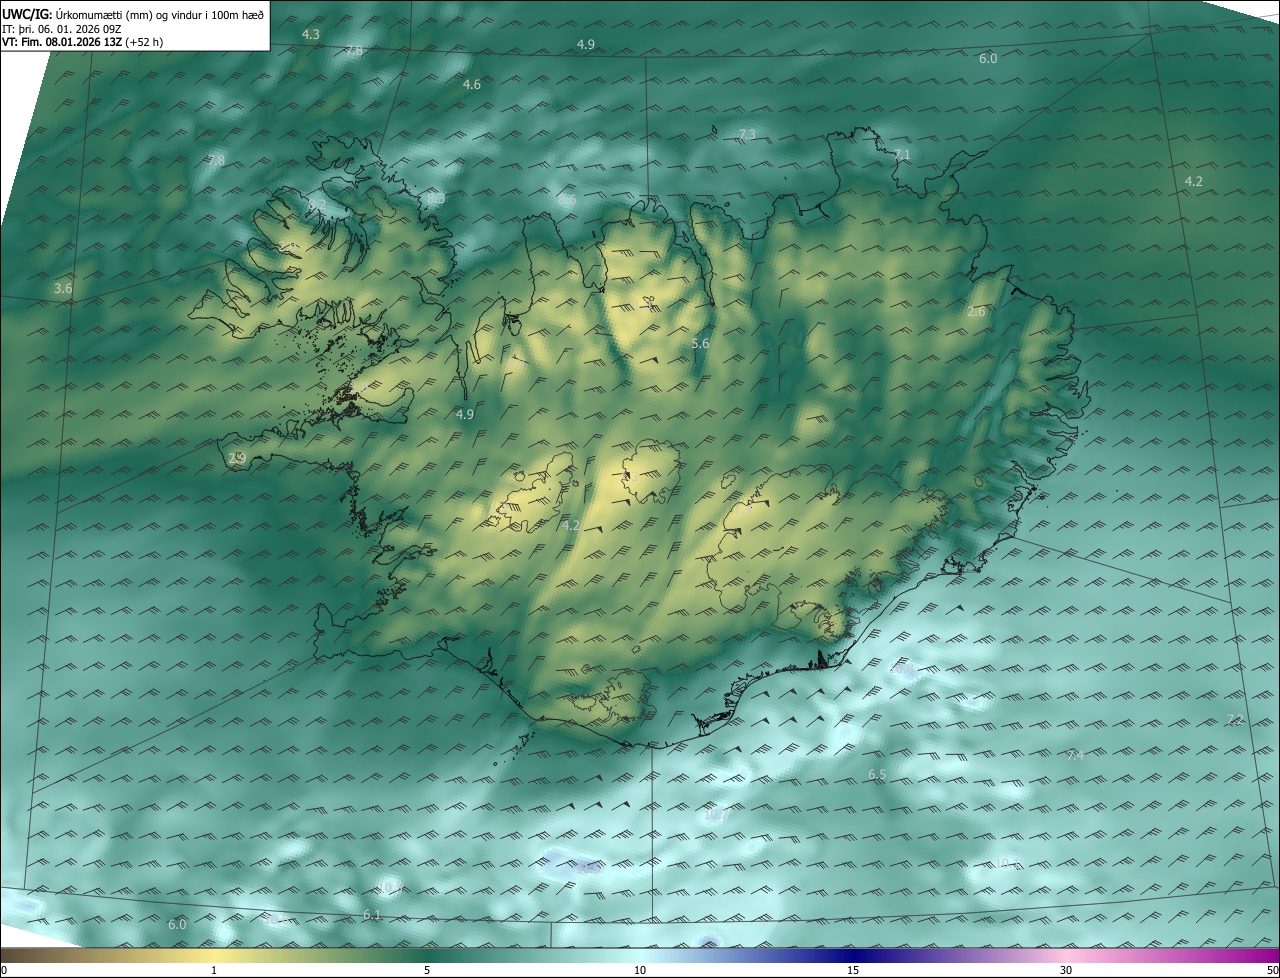The image size is (1280, 978).
Task: Click the UWC/IG Úrkomumætti title line
Action: 134,15
